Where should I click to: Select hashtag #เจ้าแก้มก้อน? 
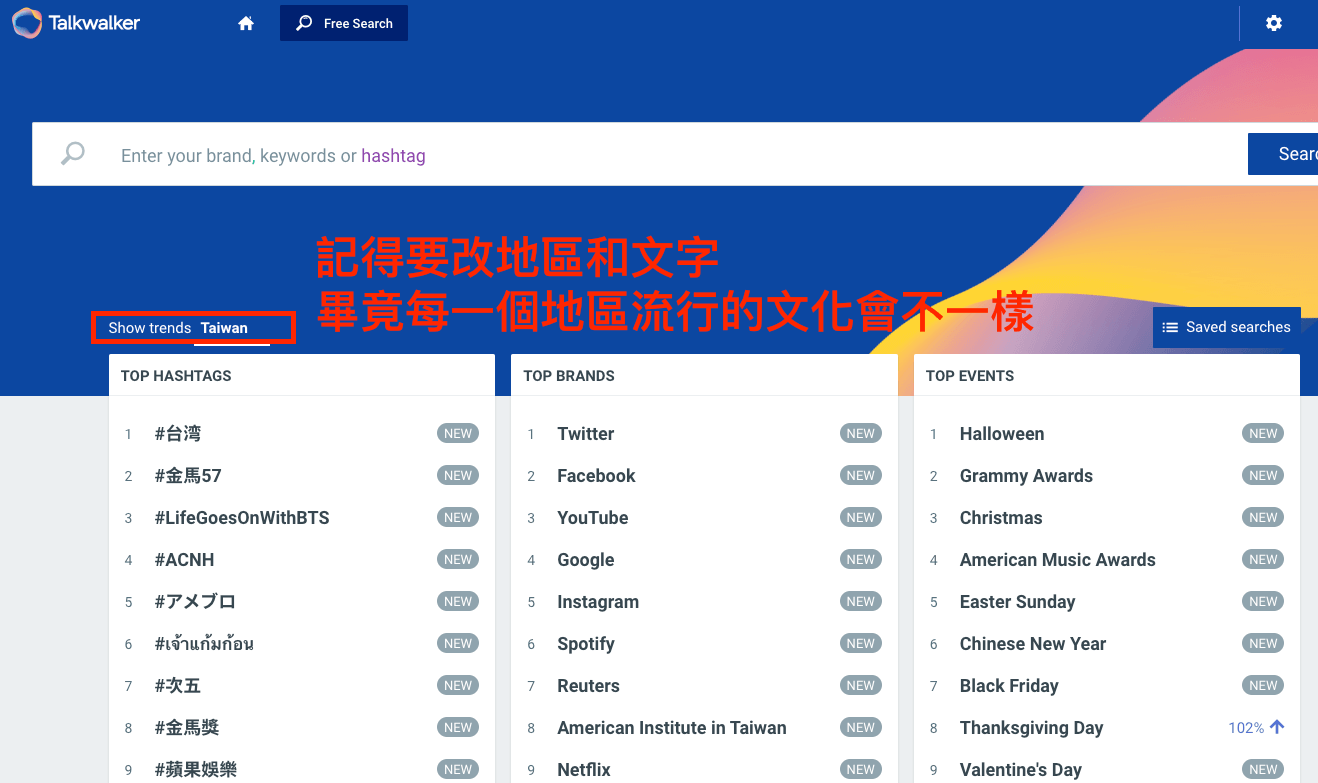coord(204,644)
